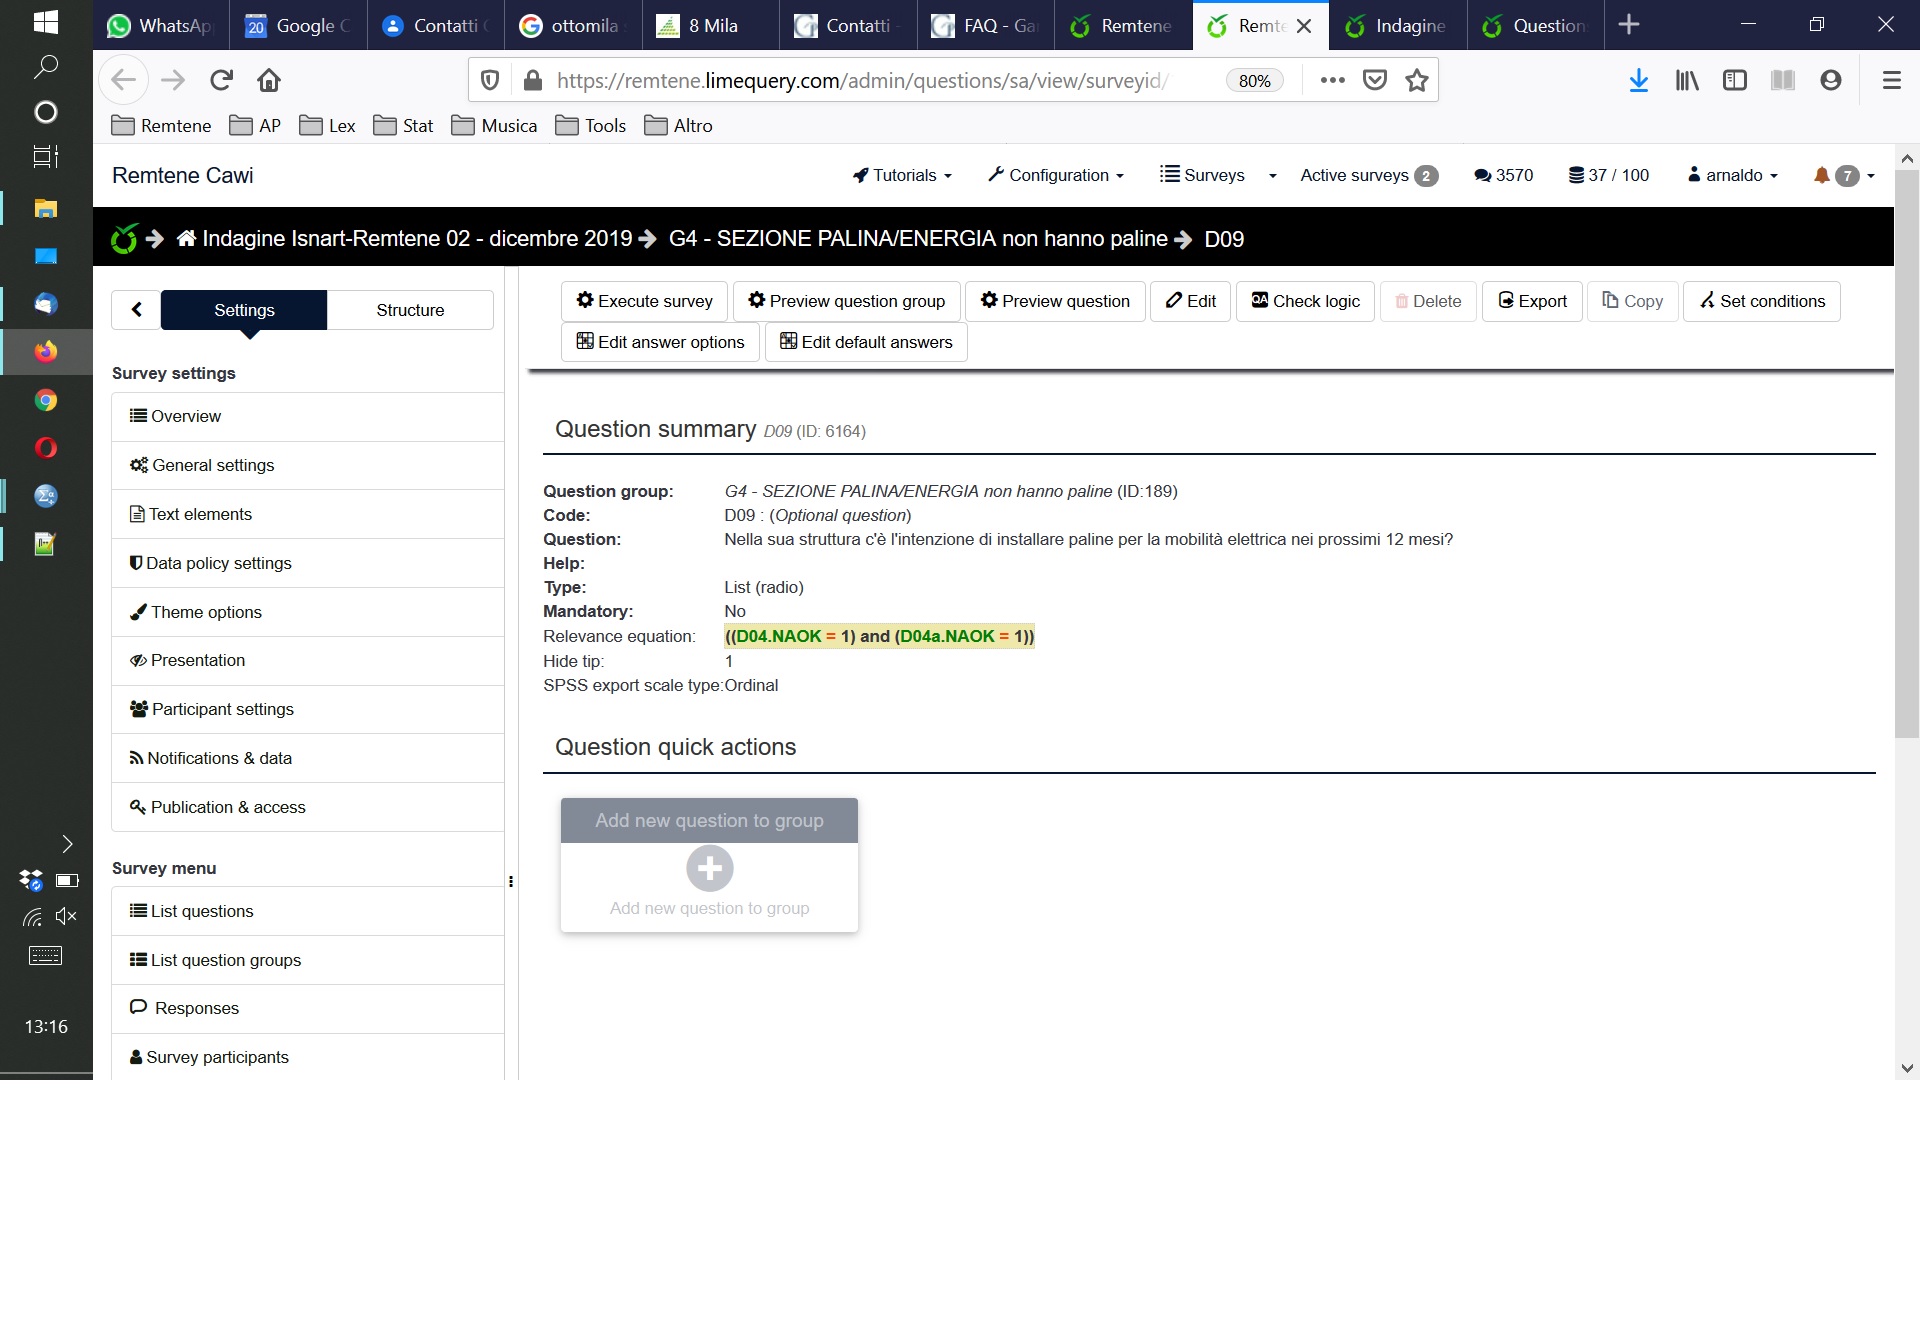Open Participant settings in sidebar

pos(222,709)
